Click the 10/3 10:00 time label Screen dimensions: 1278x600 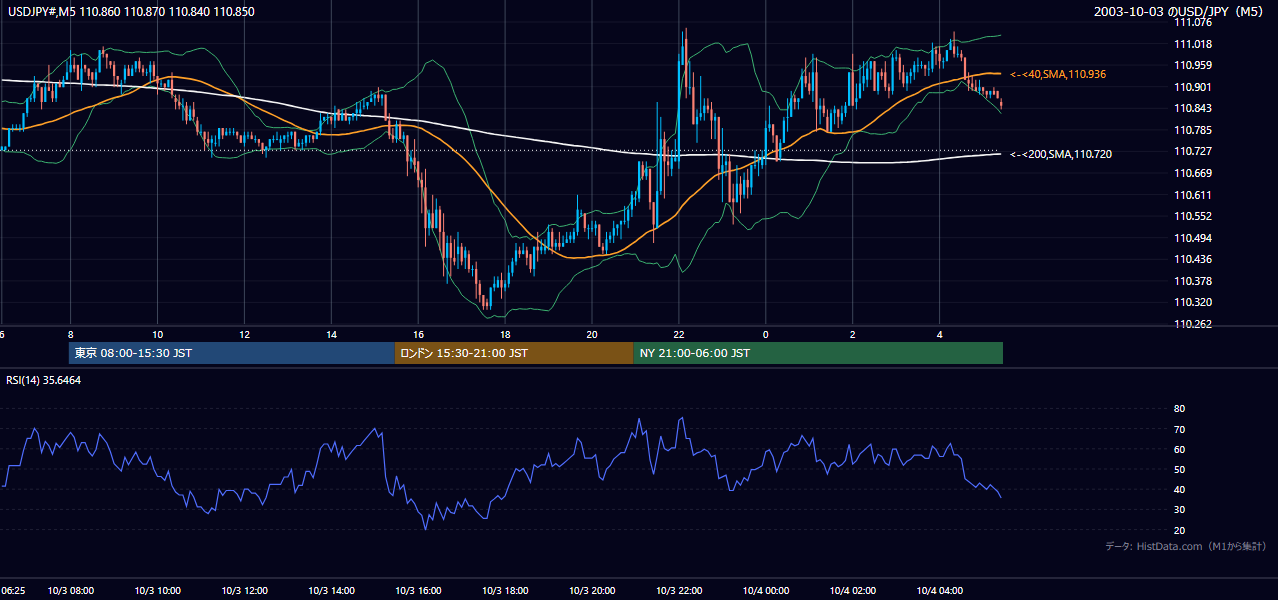click(157, 591)
